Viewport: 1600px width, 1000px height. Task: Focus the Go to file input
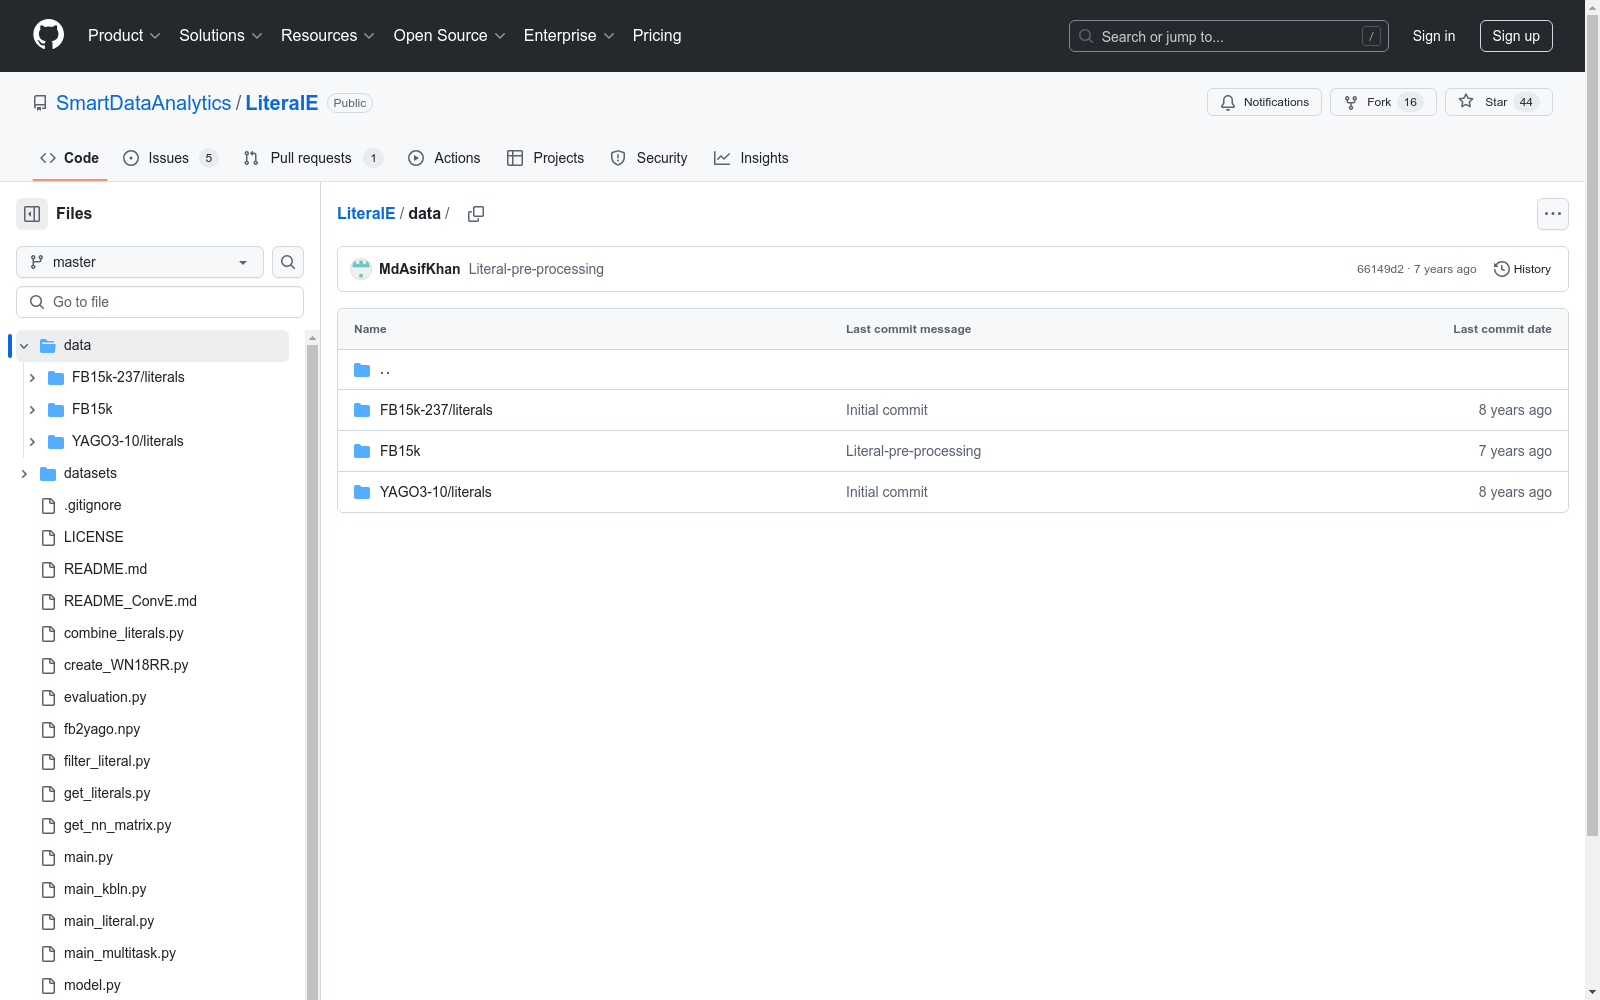[x=160, y=302]
